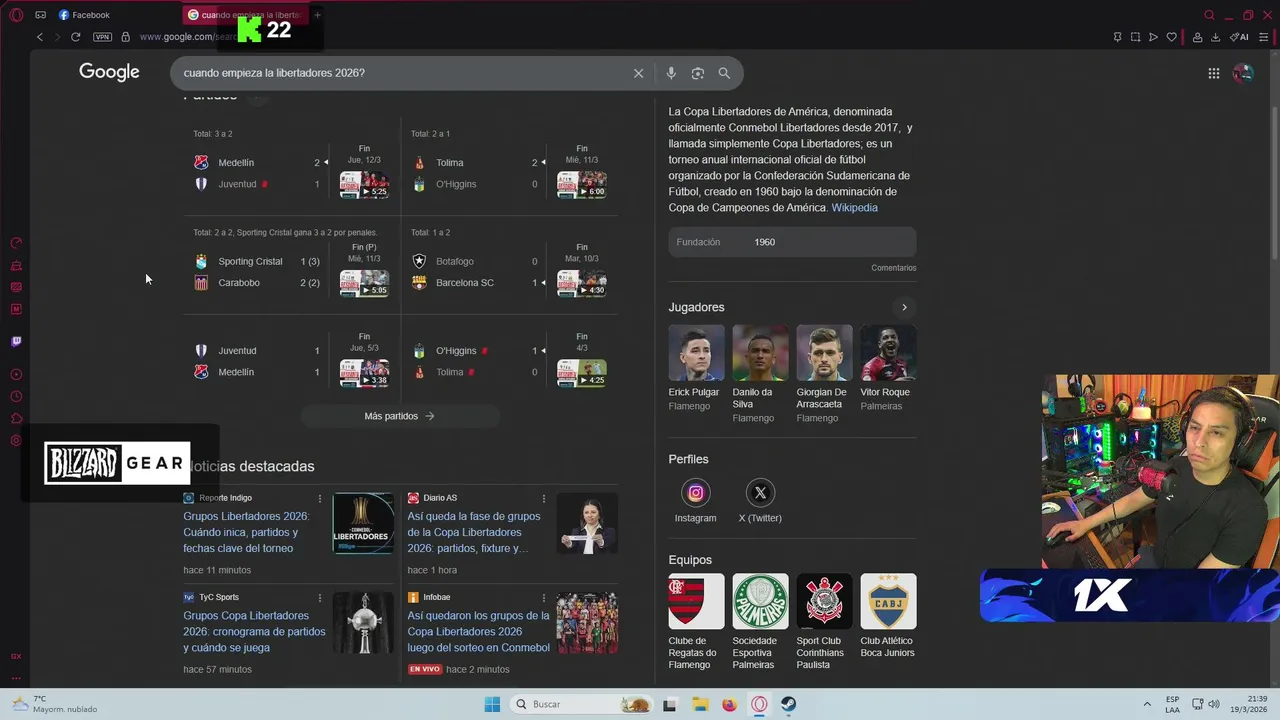Go back to previous page
This screenshot has height=720, width=1280.
40,37
